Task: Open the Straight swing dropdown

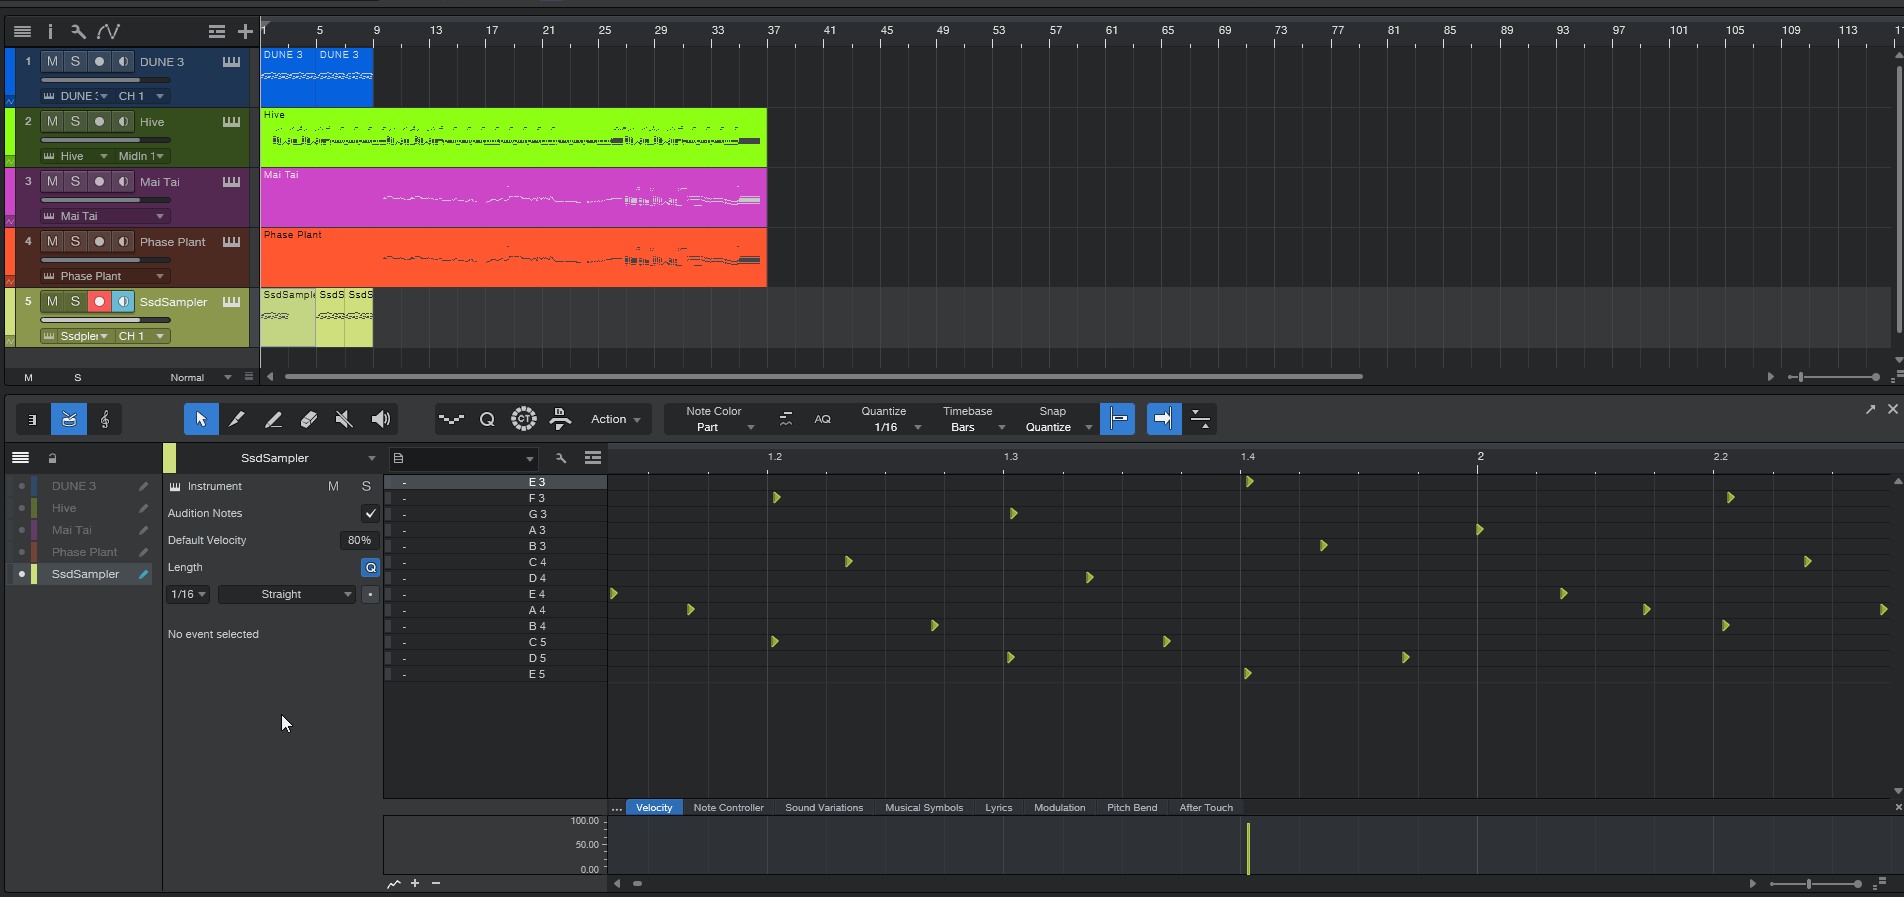Action: point(287,594)
